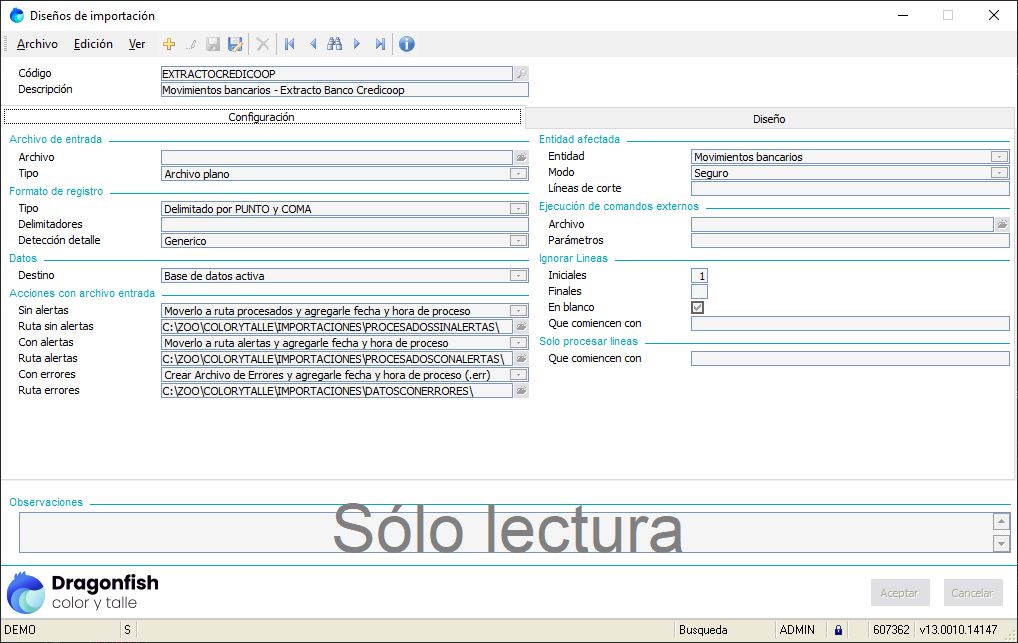
Task: Go to the last record
Action: point(380,44)
